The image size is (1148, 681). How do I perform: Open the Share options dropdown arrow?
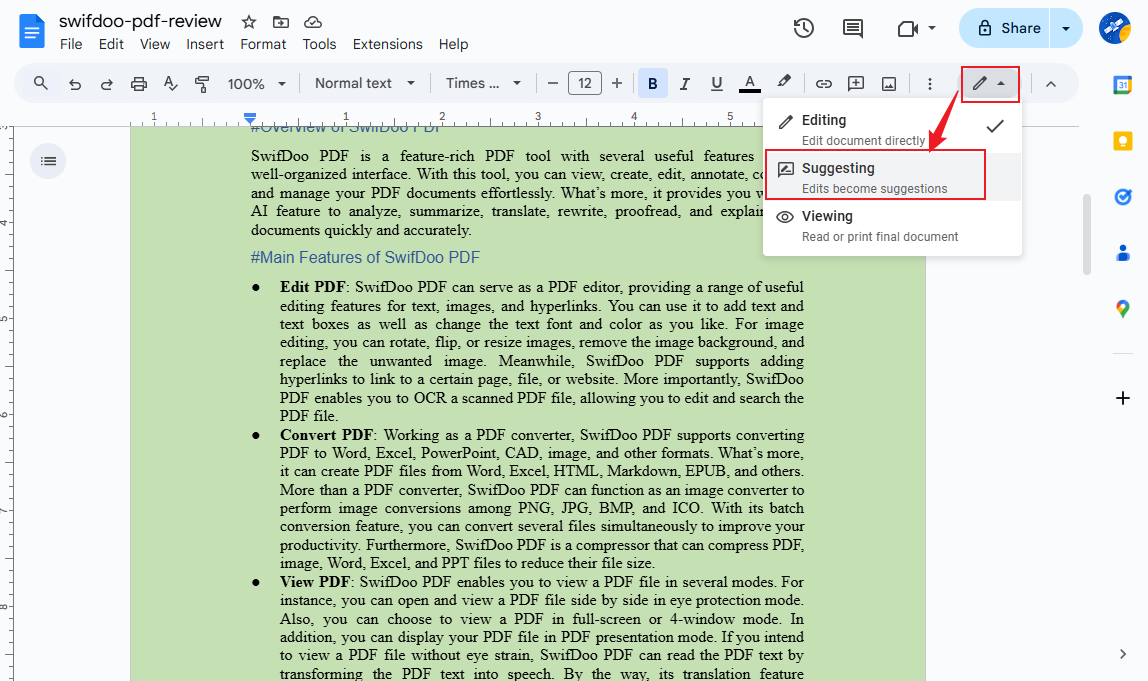click(x=1066, y=29)
